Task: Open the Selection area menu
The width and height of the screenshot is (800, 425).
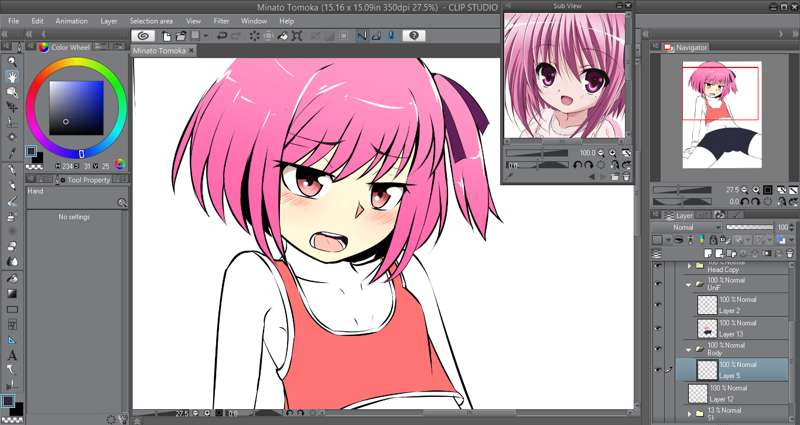Action: (151, 20)
